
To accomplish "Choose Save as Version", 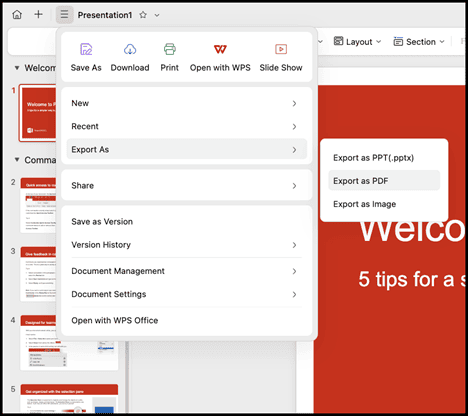I will [187, 222].
